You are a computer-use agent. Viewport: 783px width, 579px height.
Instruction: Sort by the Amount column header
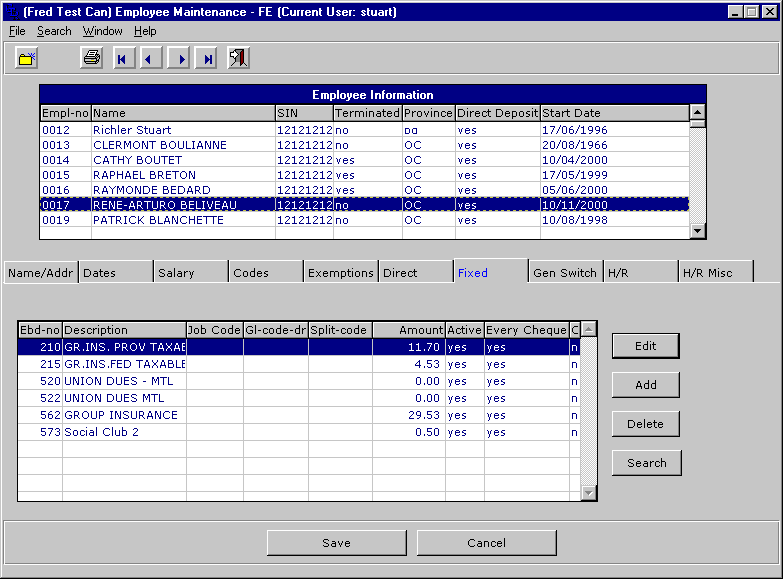pos(409,330)
